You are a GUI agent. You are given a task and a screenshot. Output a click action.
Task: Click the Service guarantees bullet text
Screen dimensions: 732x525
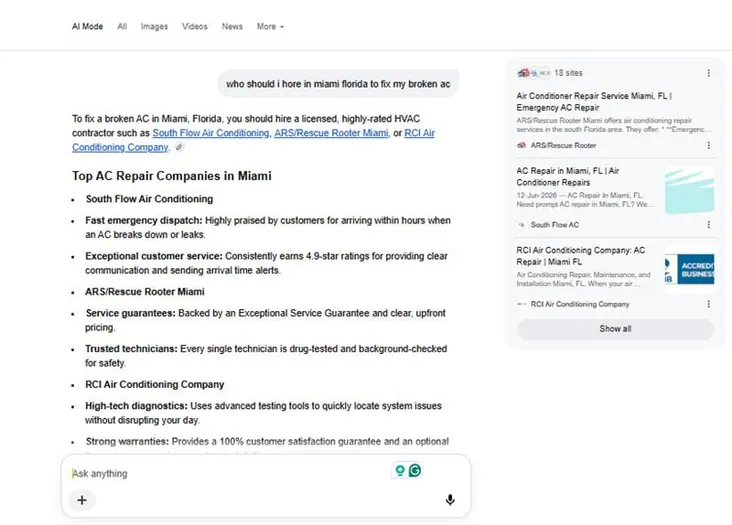pyautogui.click(x=265, y=320)
